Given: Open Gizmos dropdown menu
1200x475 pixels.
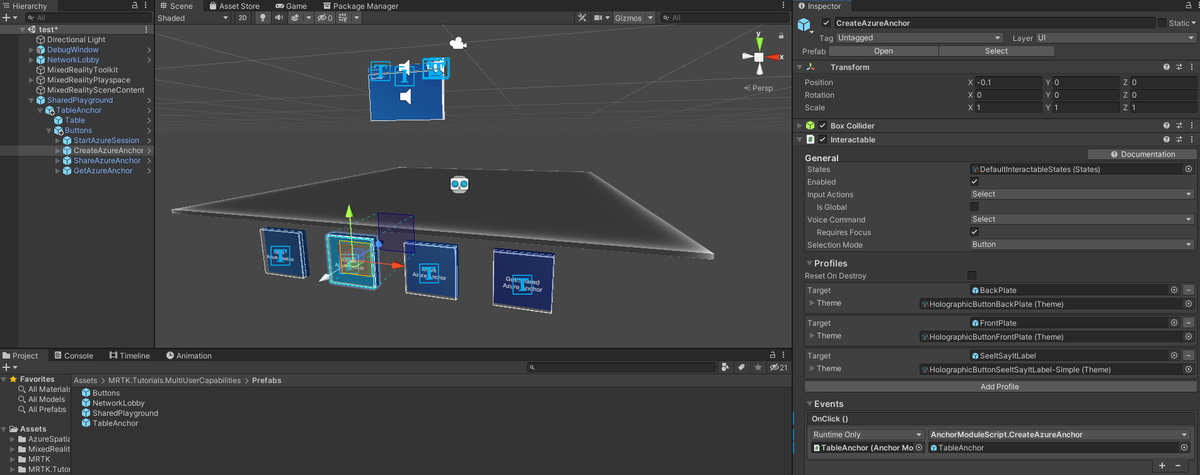Looking at the screenshot, I should click(634, 18).
